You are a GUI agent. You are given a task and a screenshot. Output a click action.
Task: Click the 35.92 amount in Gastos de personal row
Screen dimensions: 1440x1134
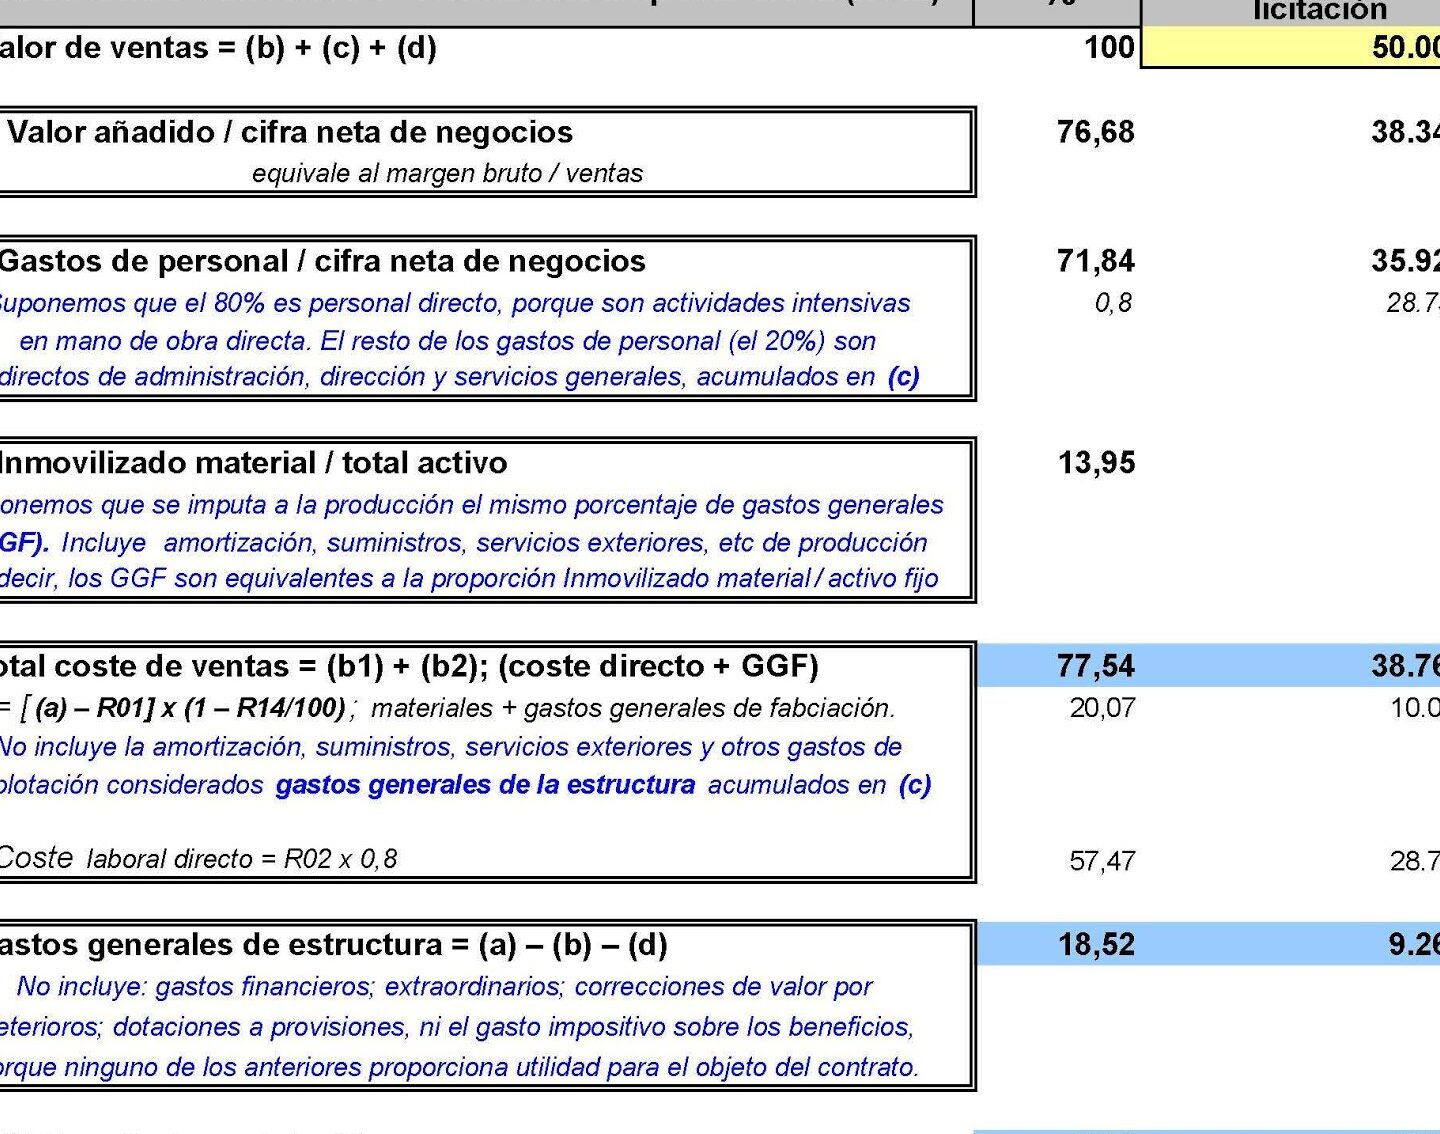[x=1404, y=261]
